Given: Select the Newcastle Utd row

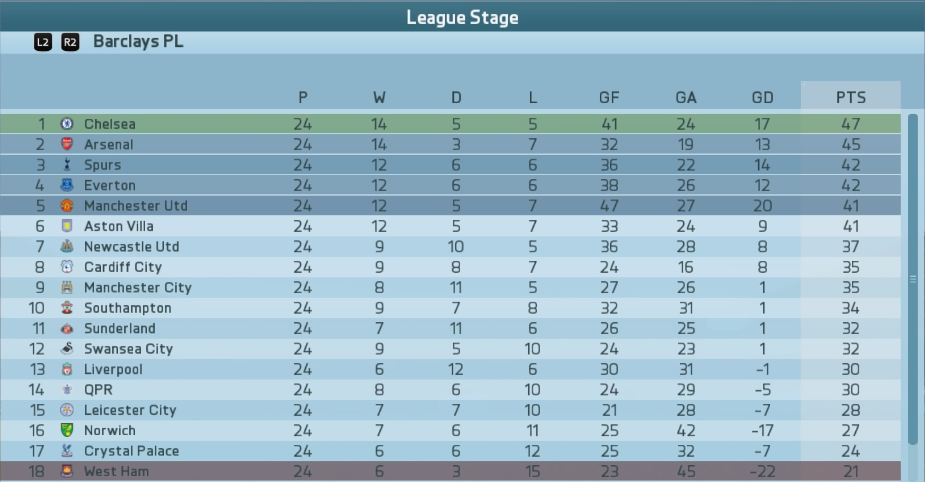Looking at the screenshot, I should point(451,247).
